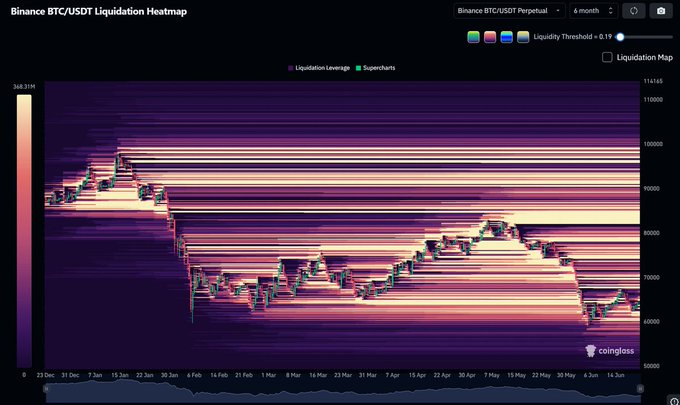Click the '14 Jun' date axis label
Screen dimensions: 680x405
[615, 375]
